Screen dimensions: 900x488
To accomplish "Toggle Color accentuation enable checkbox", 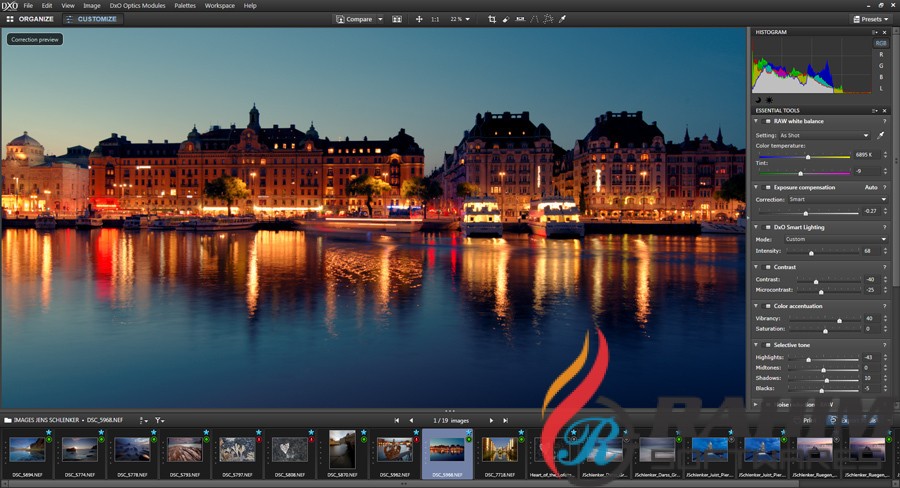I will pos(768,306).
